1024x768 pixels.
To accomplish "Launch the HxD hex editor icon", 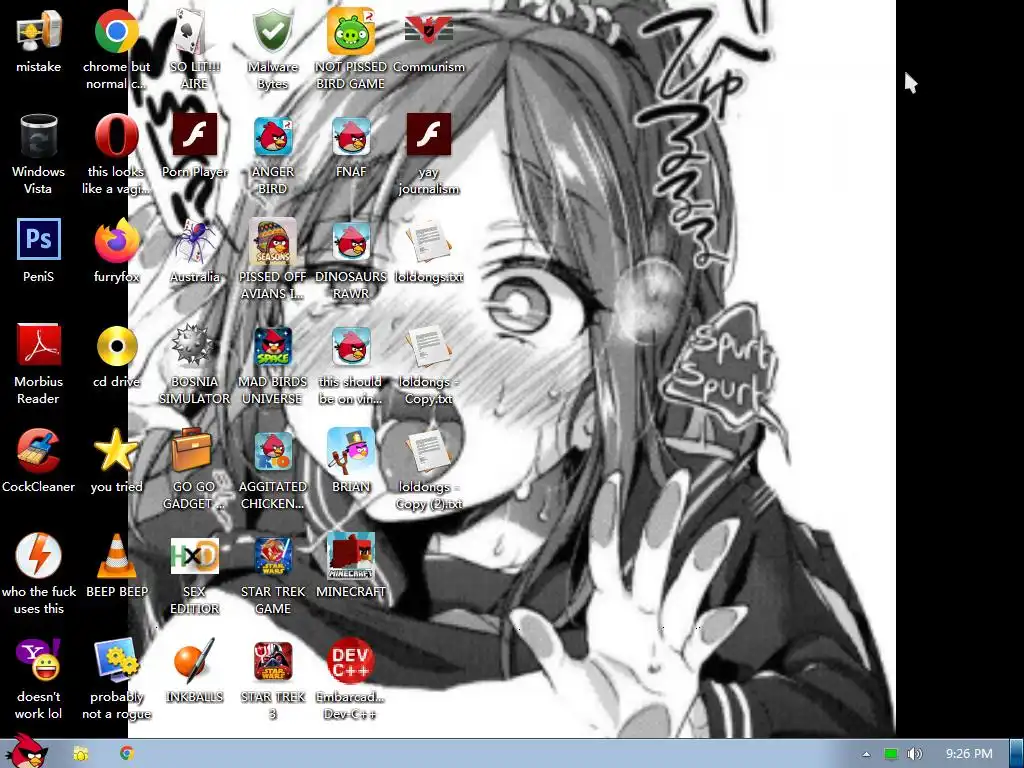I will click(x=194, y=556).
